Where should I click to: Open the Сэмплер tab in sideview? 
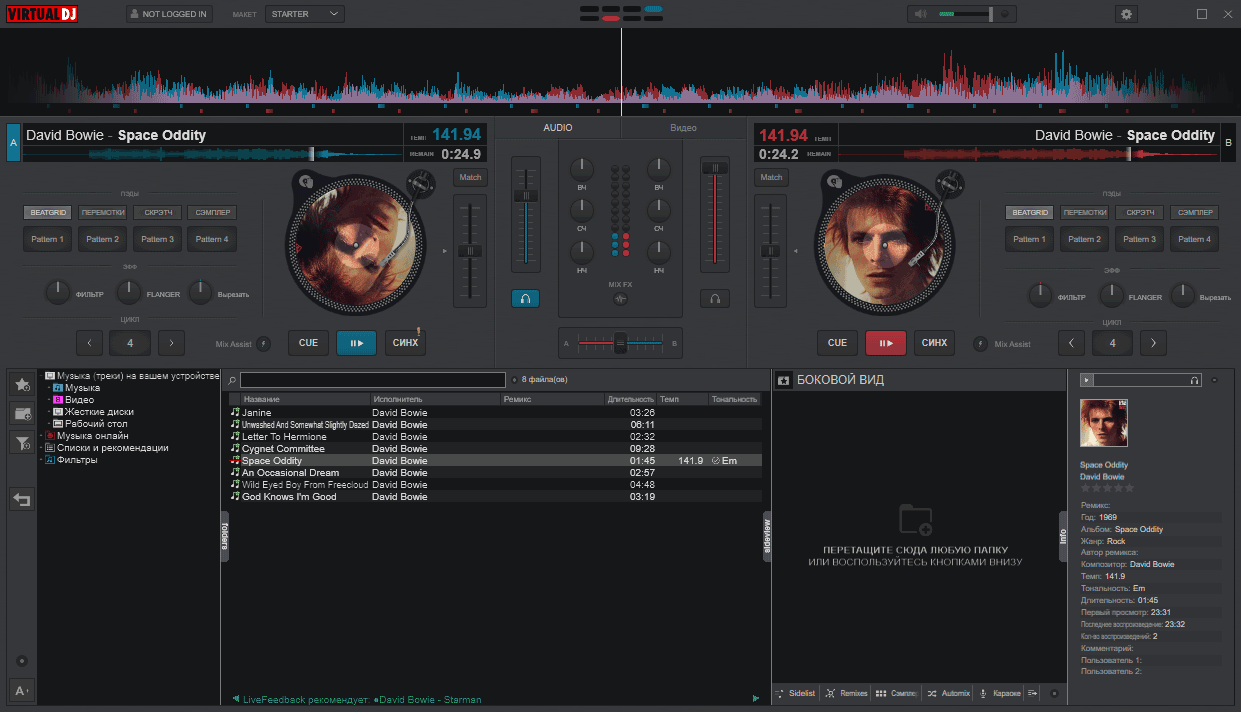pyautogui.click(x=896, y=693)
